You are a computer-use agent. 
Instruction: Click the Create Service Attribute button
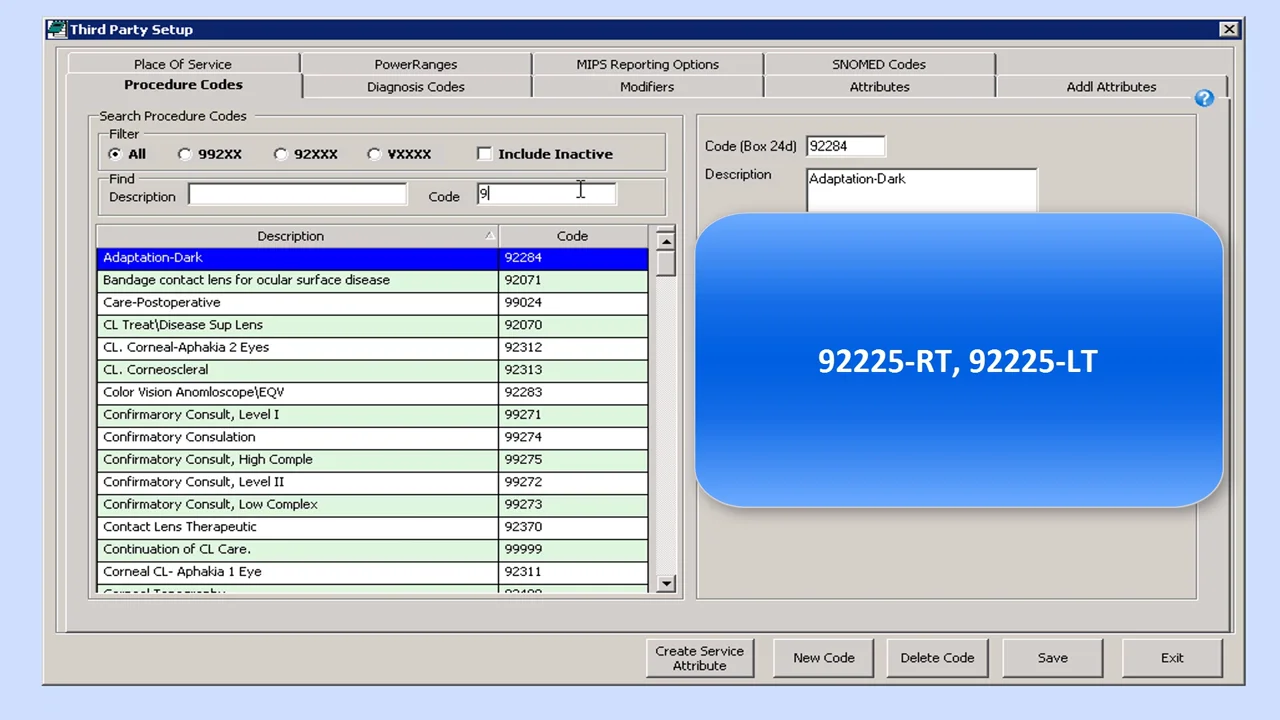(x=699, y=658)
